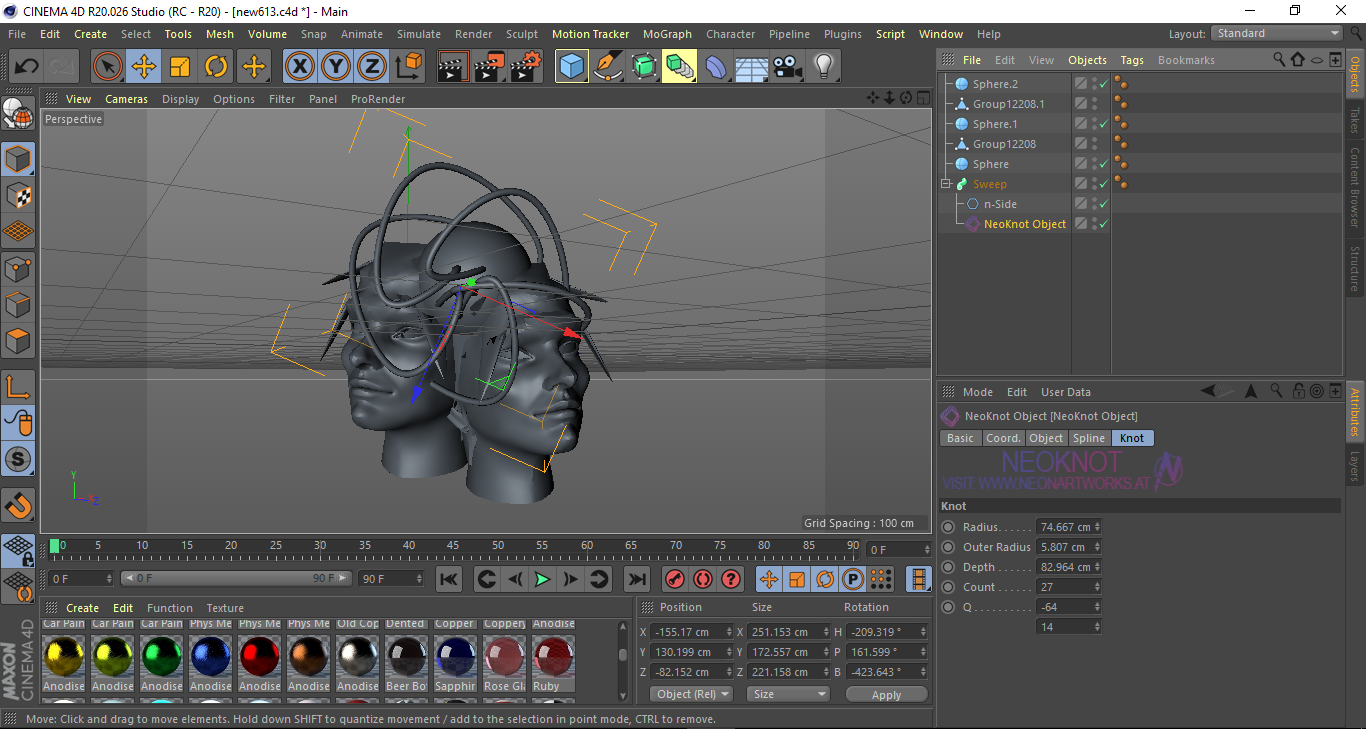Click the Depth spinner arrows
1366x729 pixels.
[1097, 567]
